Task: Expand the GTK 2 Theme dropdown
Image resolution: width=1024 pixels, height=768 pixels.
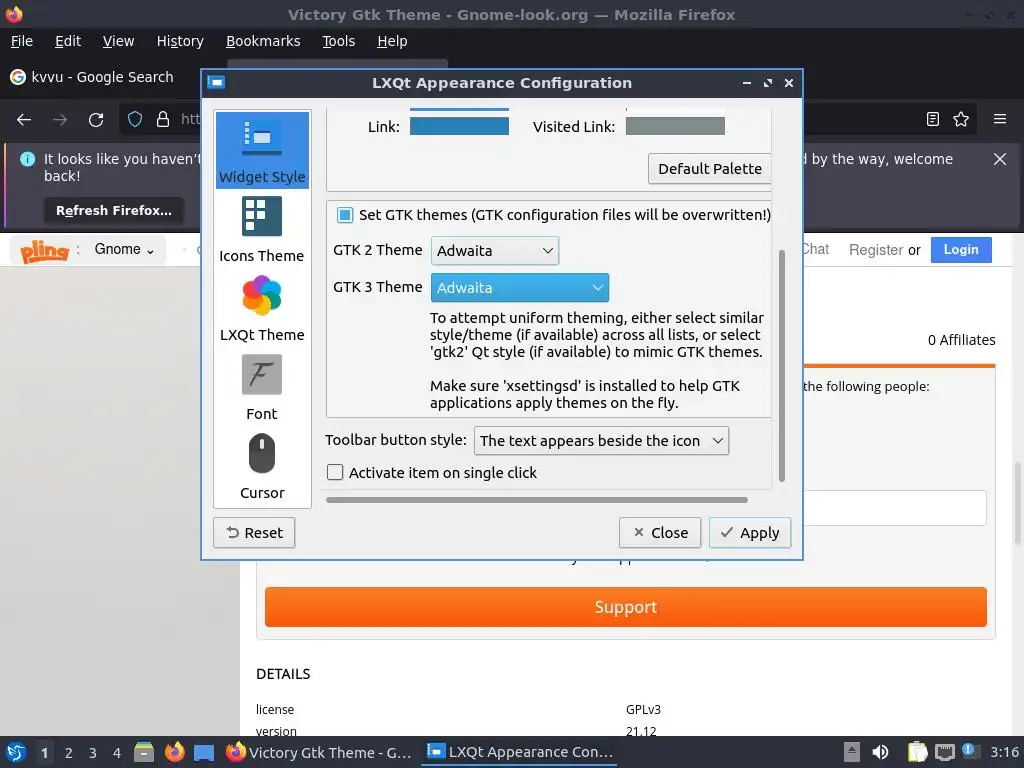Action: pyautogui.click(x=494, y=251)
